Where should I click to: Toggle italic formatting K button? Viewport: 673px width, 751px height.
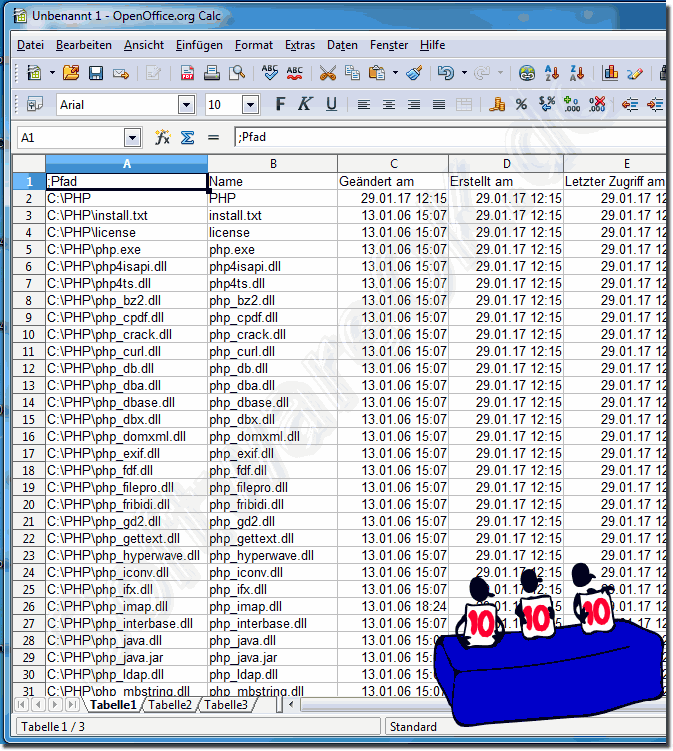point(305,104)
